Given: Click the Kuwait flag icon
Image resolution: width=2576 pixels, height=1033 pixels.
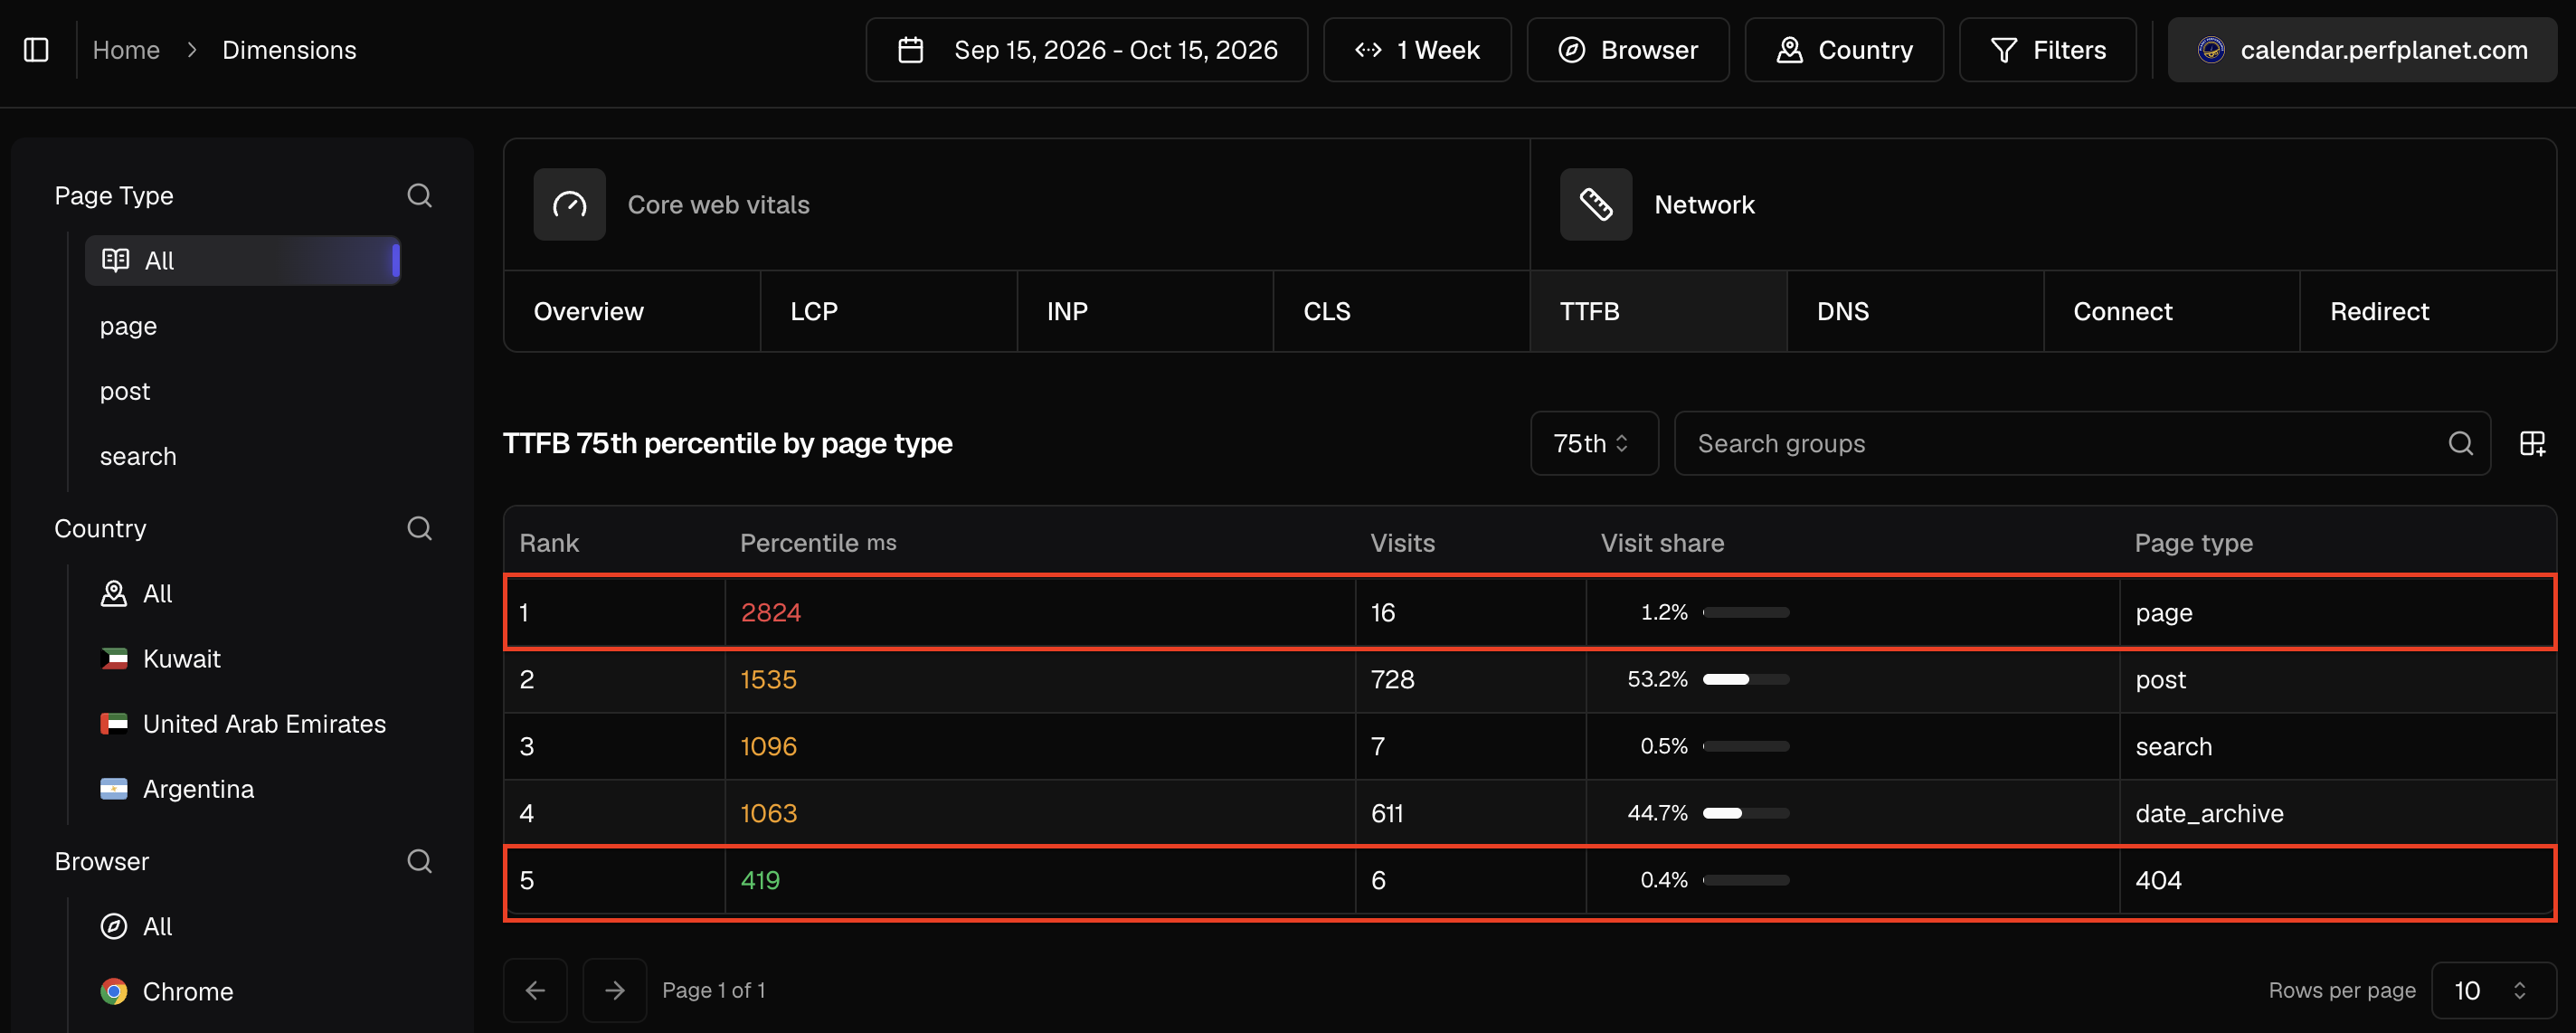Looking at the screenshot, I should (x=114, y=658).
